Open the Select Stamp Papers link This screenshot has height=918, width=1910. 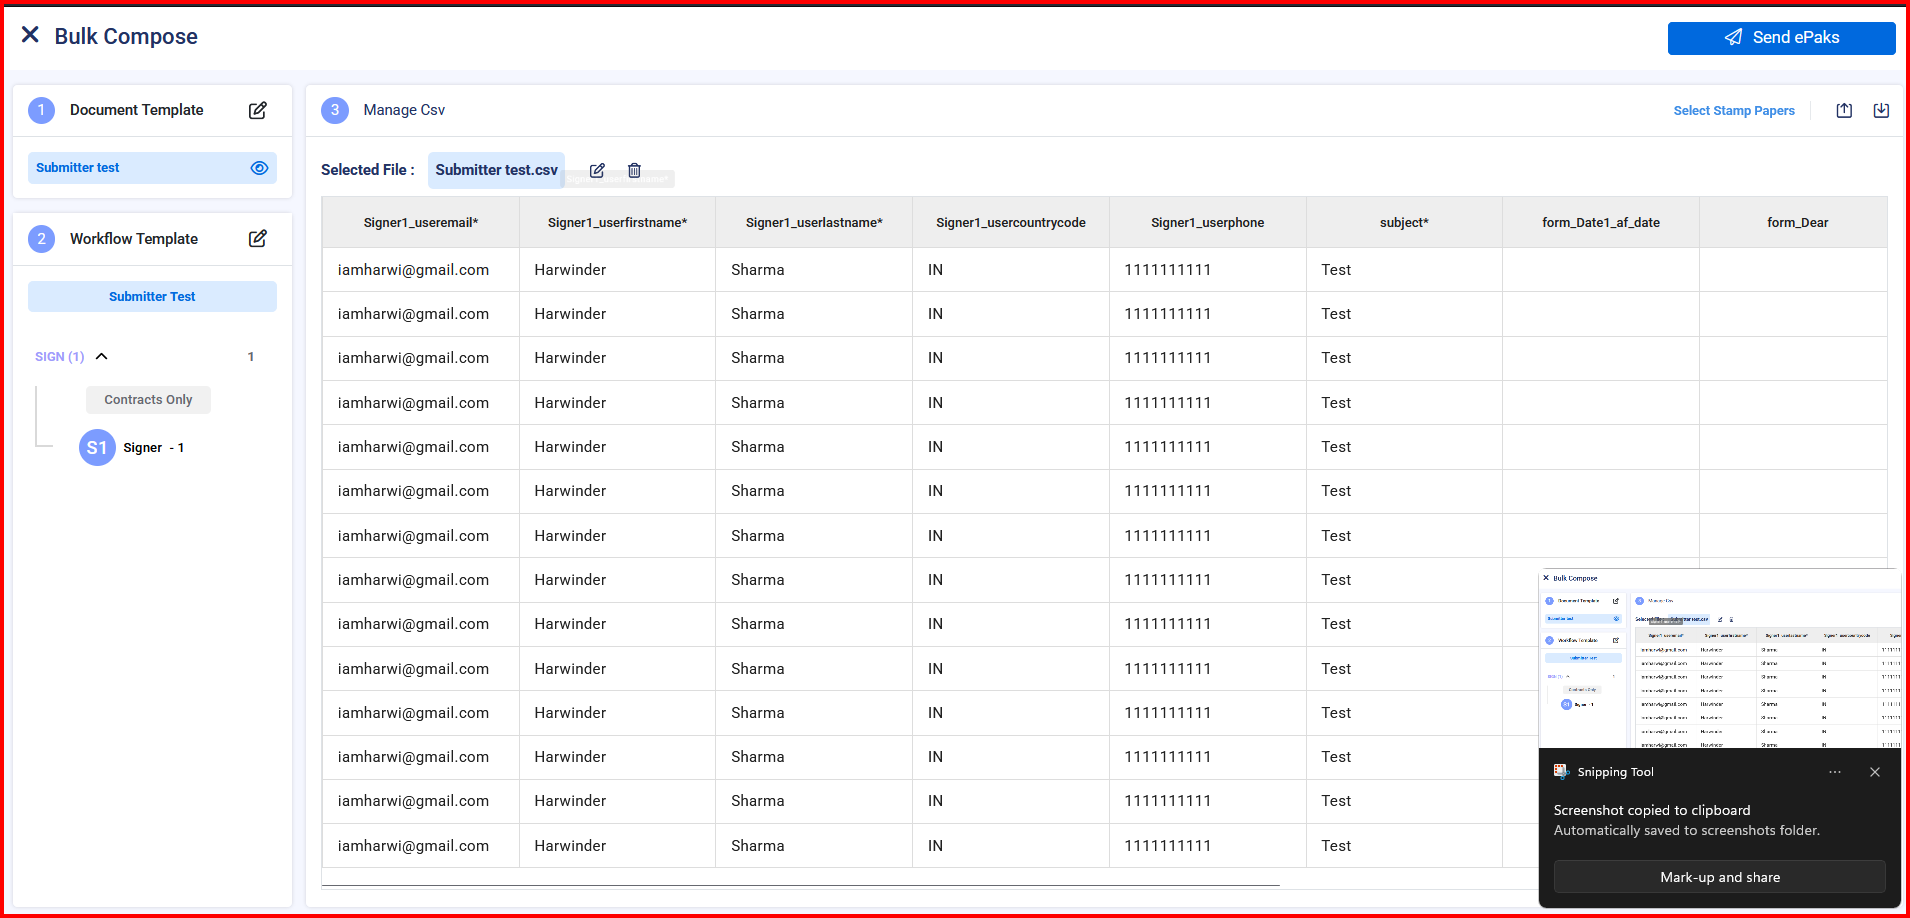(1733, 111)
